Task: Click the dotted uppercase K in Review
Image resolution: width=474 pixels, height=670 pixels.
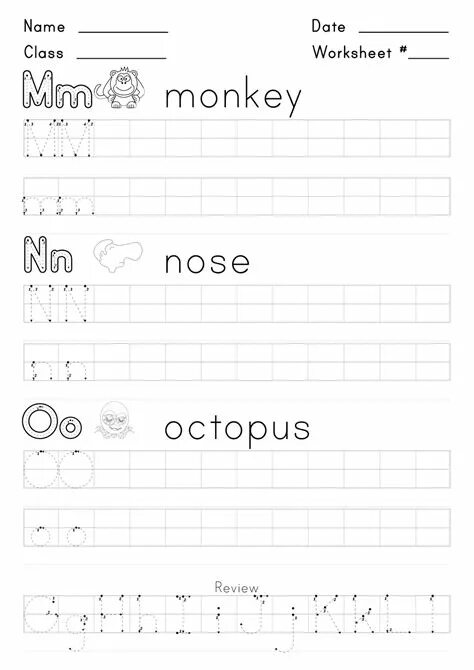Action: 327,614
